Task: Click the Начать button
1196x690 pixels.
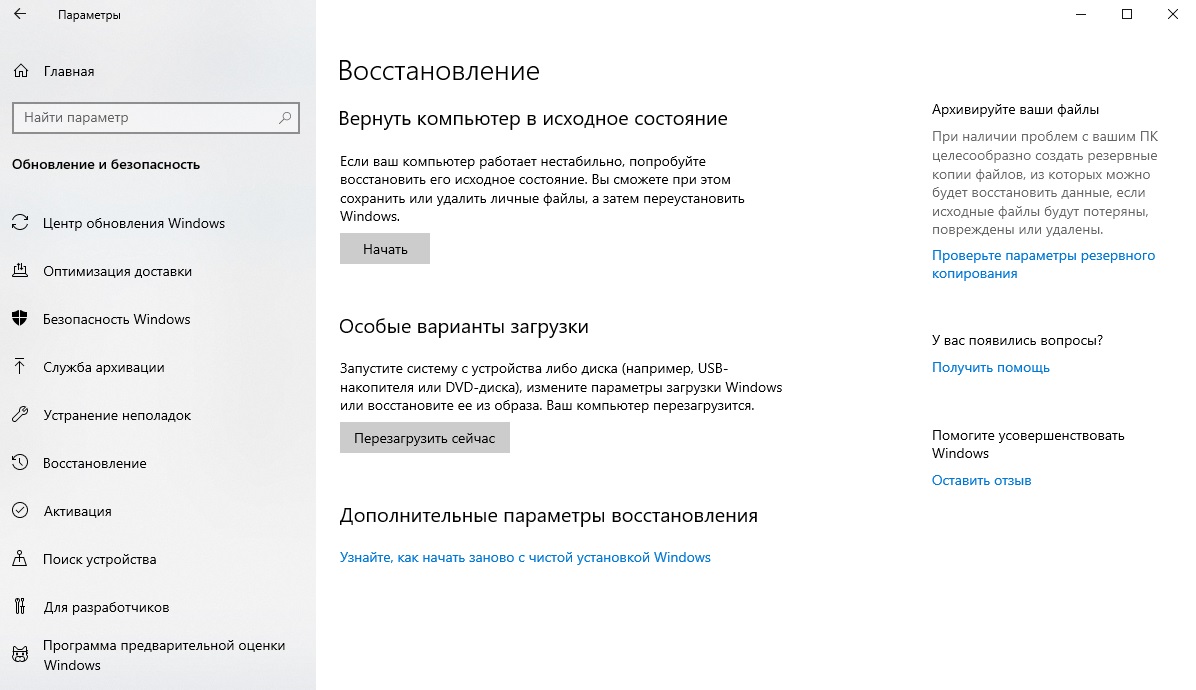Action: [x=384, y=249]
